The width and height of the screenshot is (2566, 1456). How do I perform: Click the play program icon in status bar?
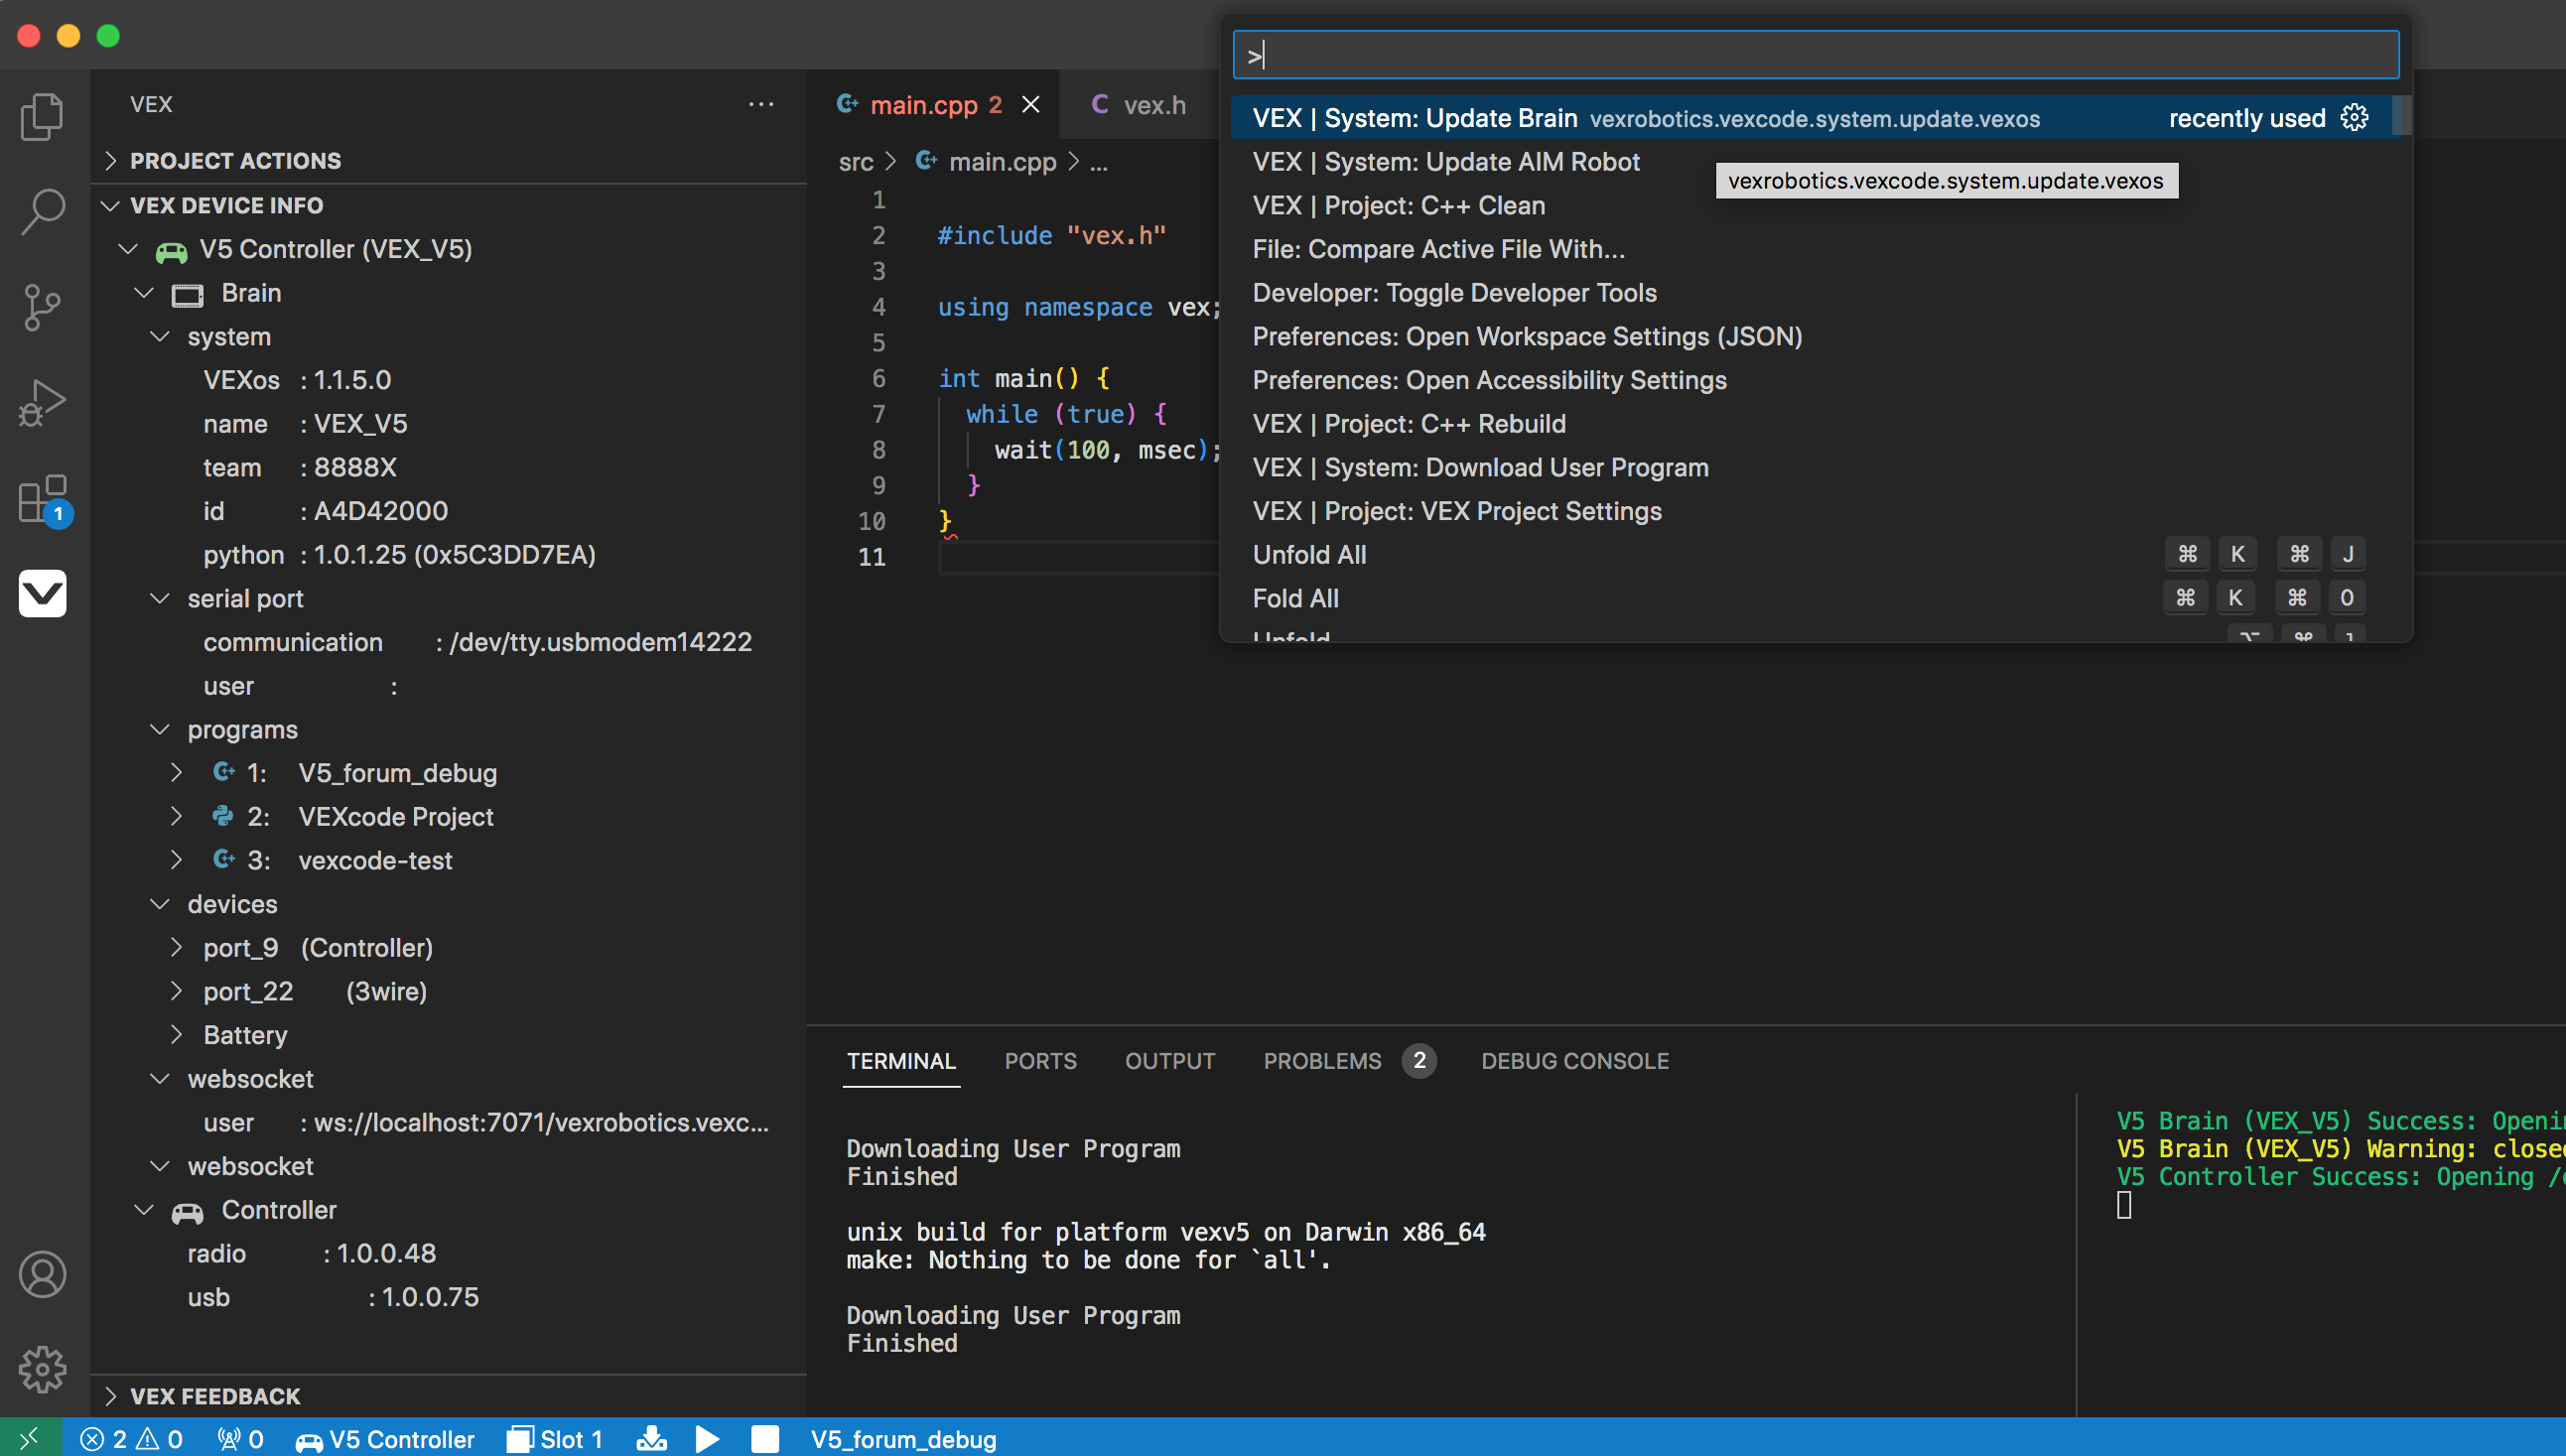click(x=707, y=1438)
